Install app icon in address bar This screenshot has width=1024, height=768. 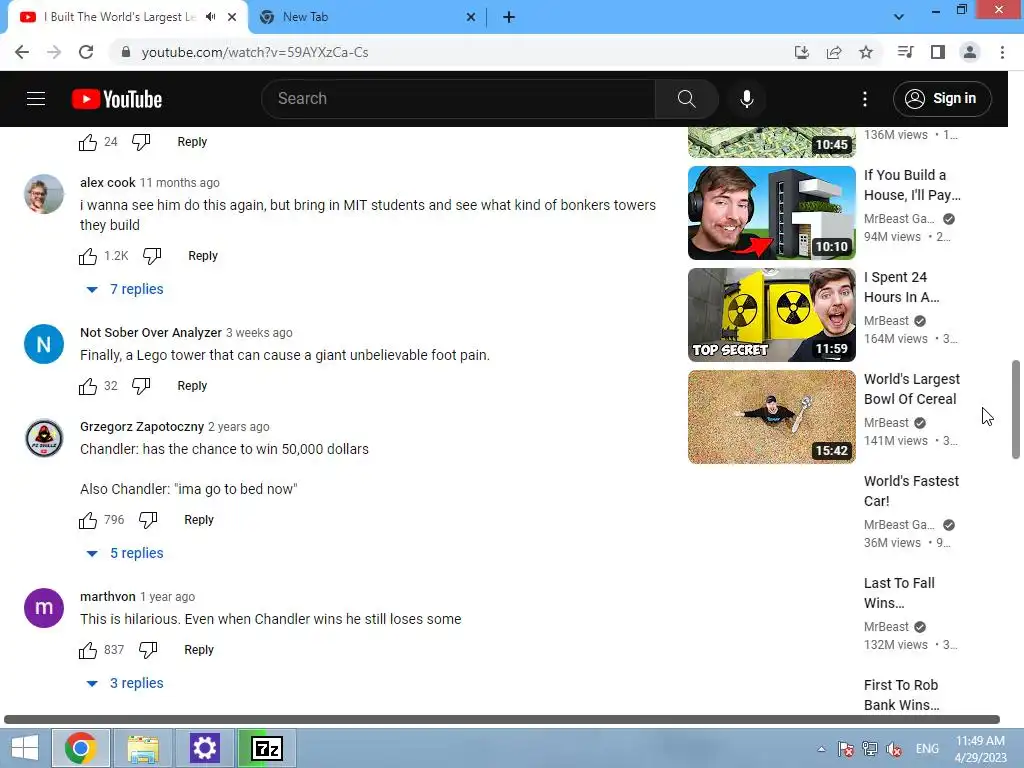(801, 52)
